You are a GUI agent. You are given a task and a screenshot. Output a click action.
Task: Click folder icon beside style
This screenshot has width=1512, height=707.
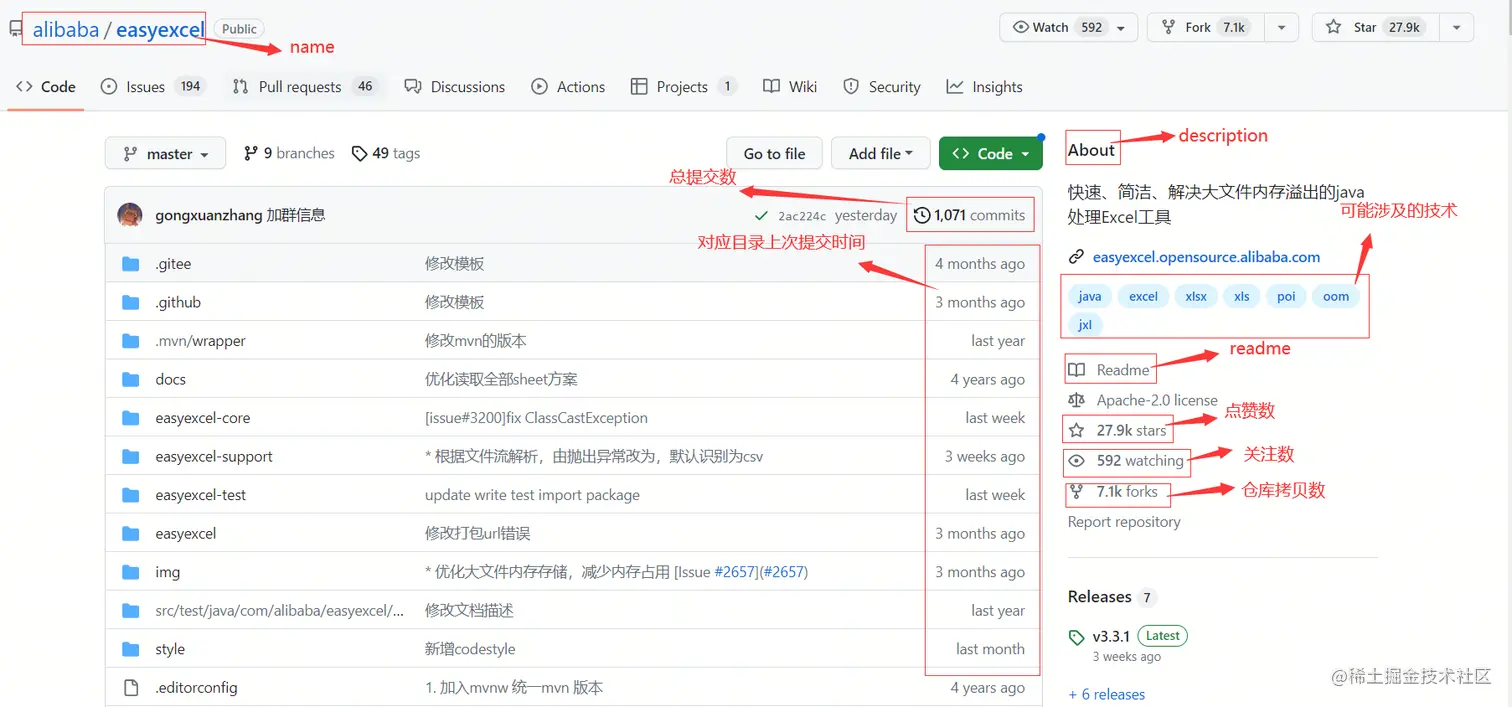click(x=130, y=649)
